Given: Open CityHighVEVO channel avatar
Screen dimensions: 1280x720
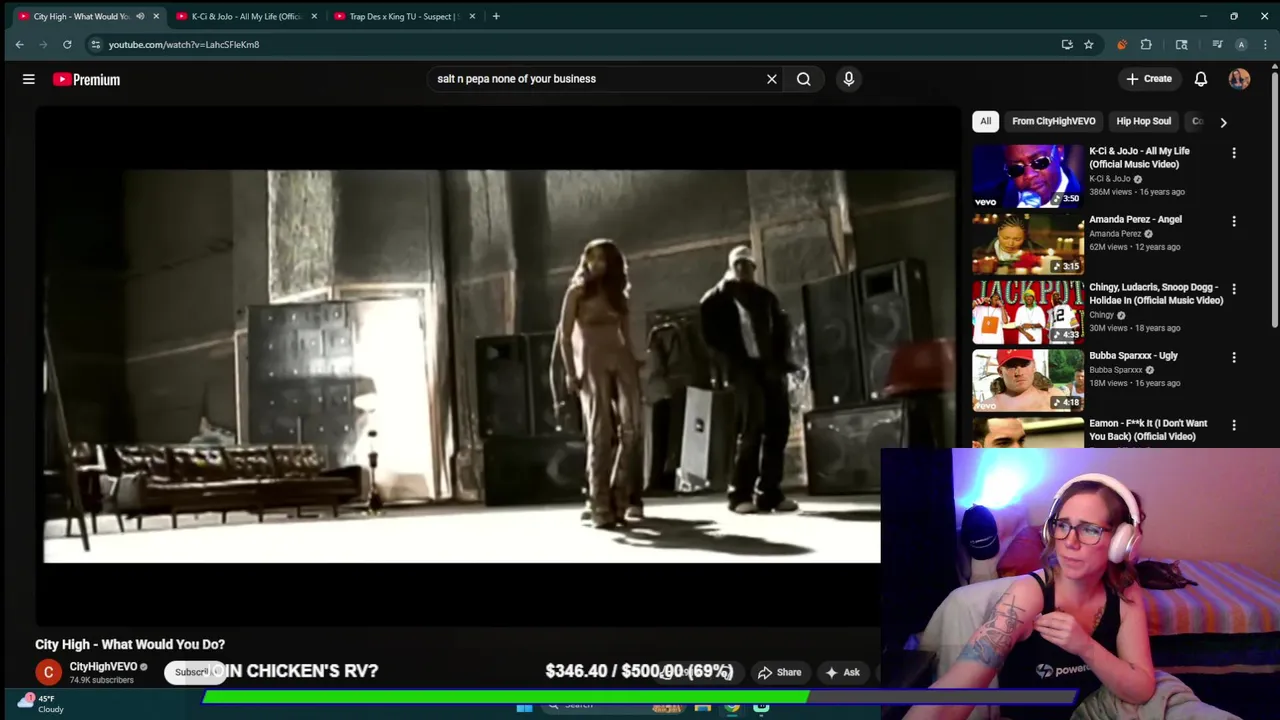Looking at the screenshot, I should [48, 672].
